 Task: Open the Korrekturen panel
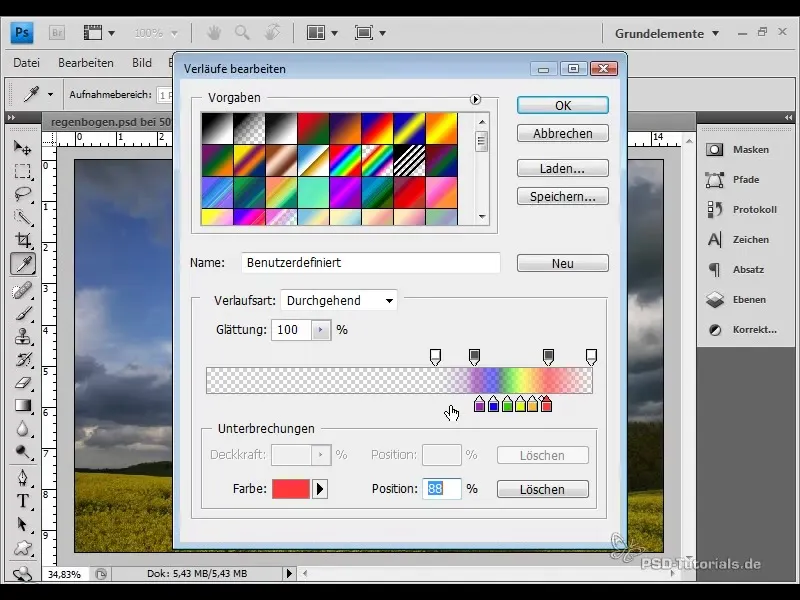click(742, 330)
